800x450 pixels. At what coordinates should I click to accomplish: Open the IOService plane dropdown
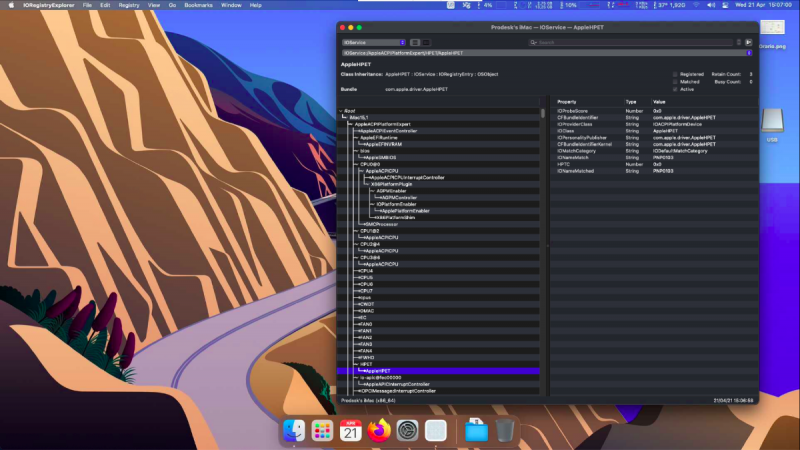[x=373, y=42]
